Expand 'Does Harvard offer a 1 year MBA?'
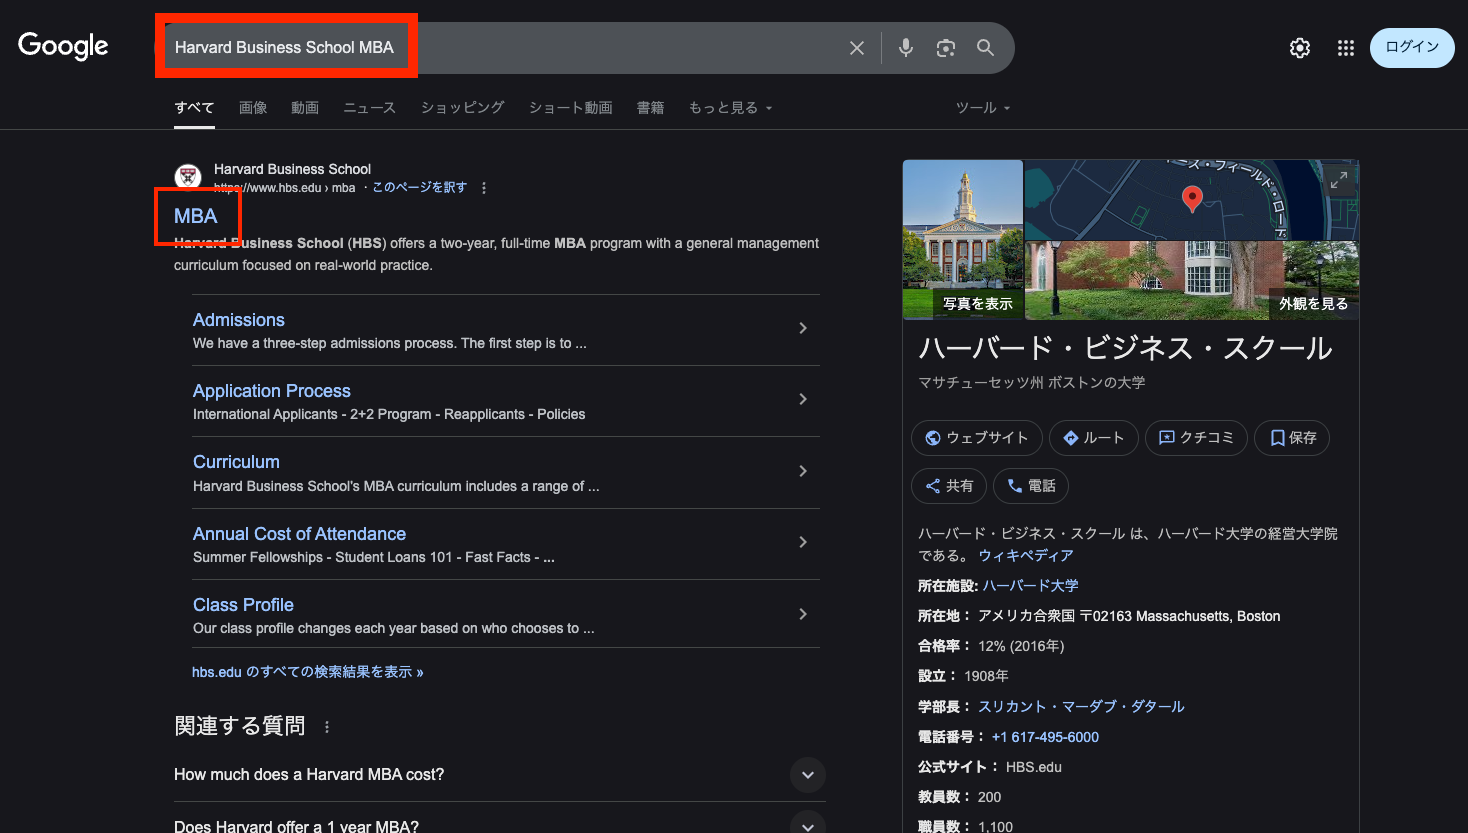Viewport: 1468px width, 833px height. pyautogui.click(x=808, y=824)
